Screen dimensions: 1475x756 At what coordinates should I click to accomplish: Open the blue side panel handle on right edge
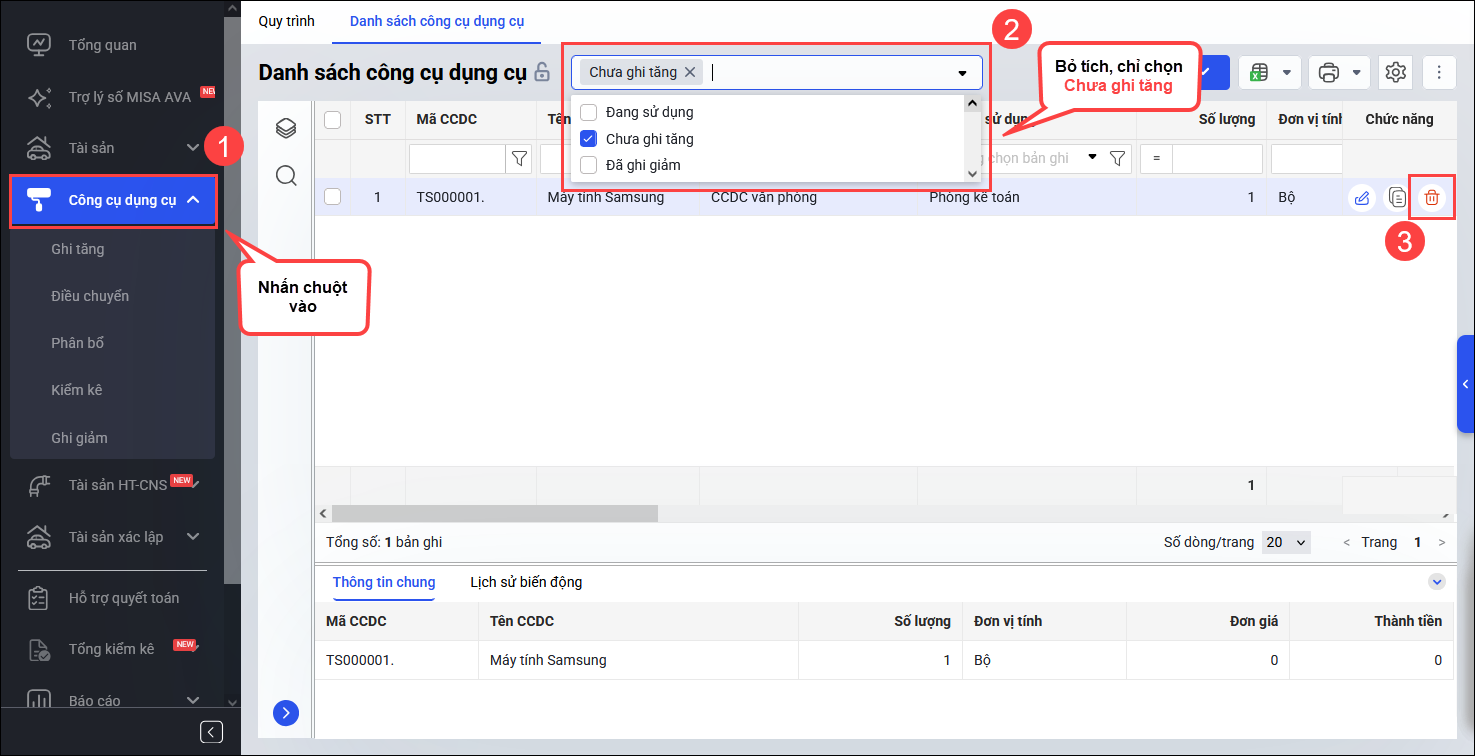coord(1466,384)
